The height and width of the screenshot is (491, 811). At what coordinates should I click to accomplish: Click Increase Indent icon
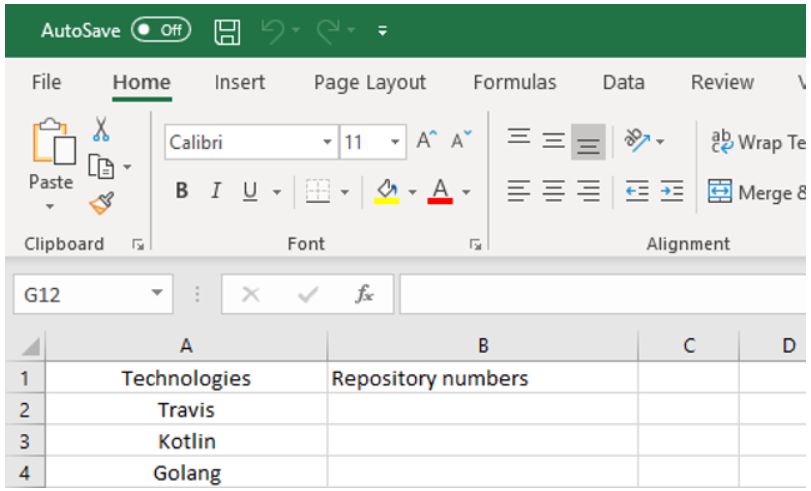[671, 191]
